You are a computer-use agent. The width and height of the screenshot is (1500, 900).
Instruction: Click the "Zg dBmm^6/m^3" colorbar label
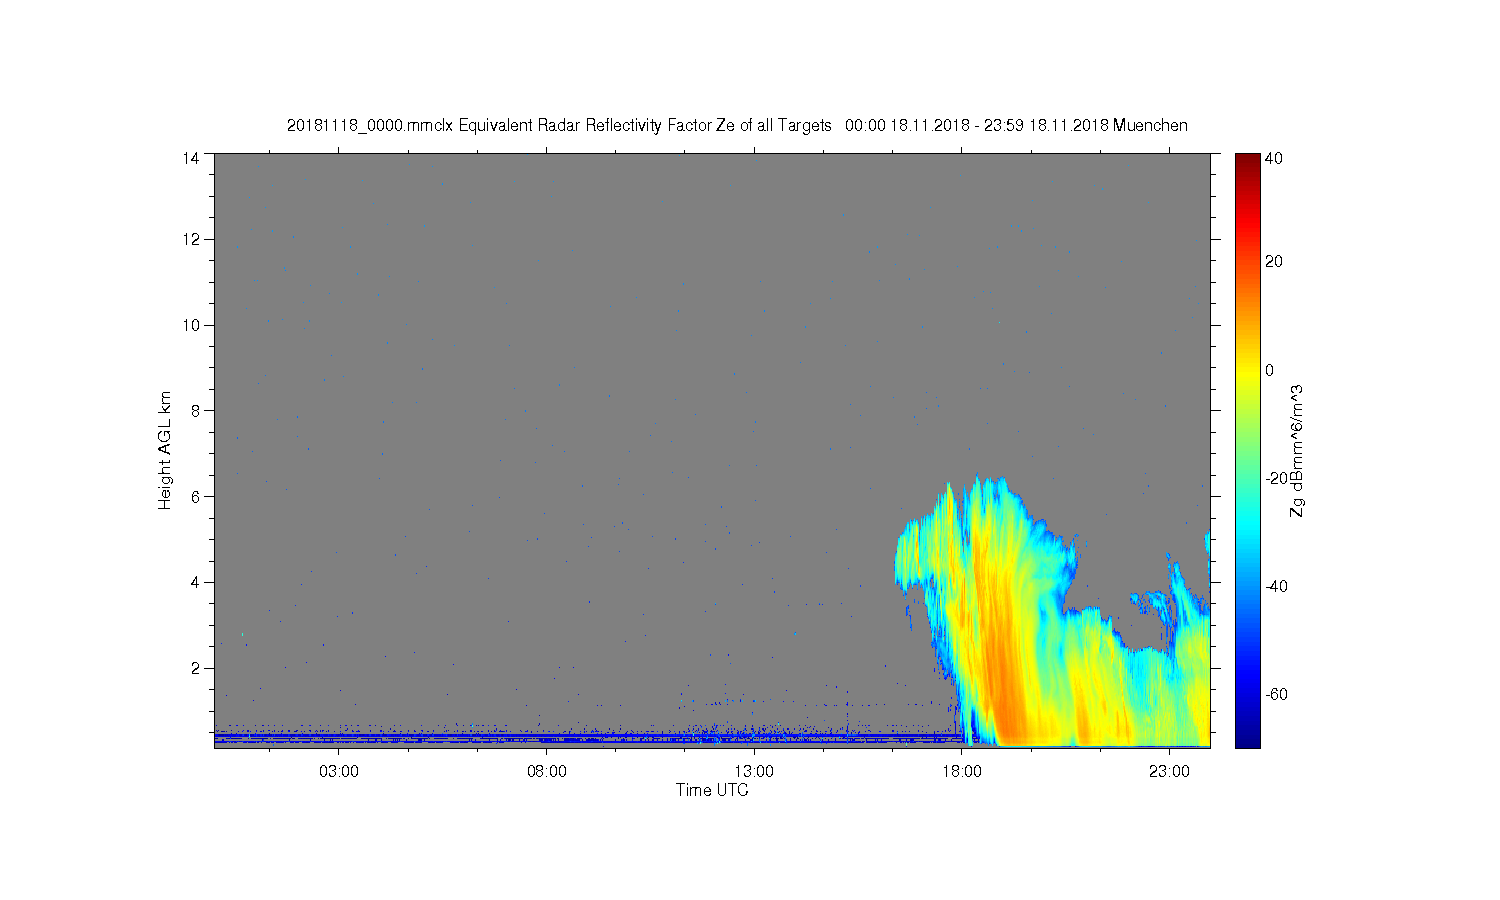coord(1297,451)
